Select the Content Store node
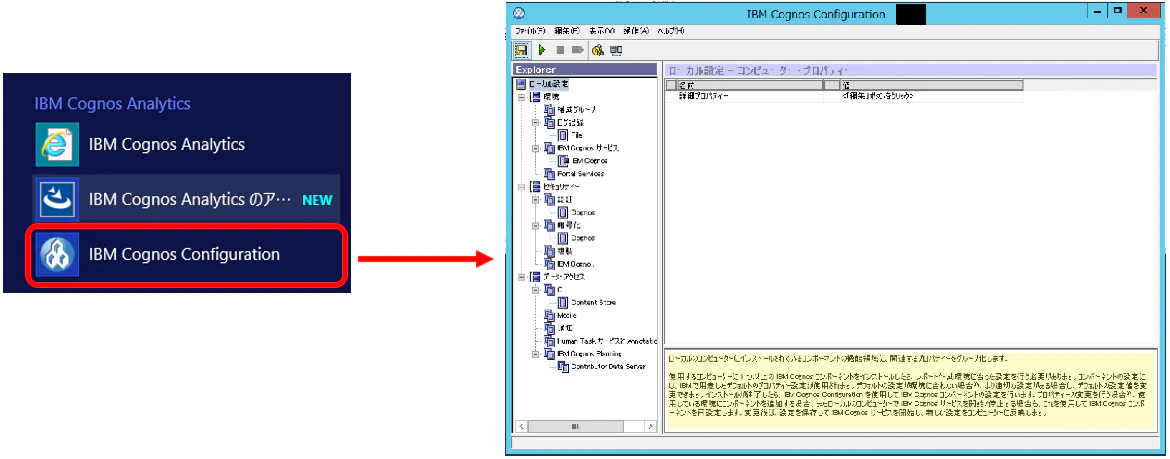1170x459 pixels. 593,303
